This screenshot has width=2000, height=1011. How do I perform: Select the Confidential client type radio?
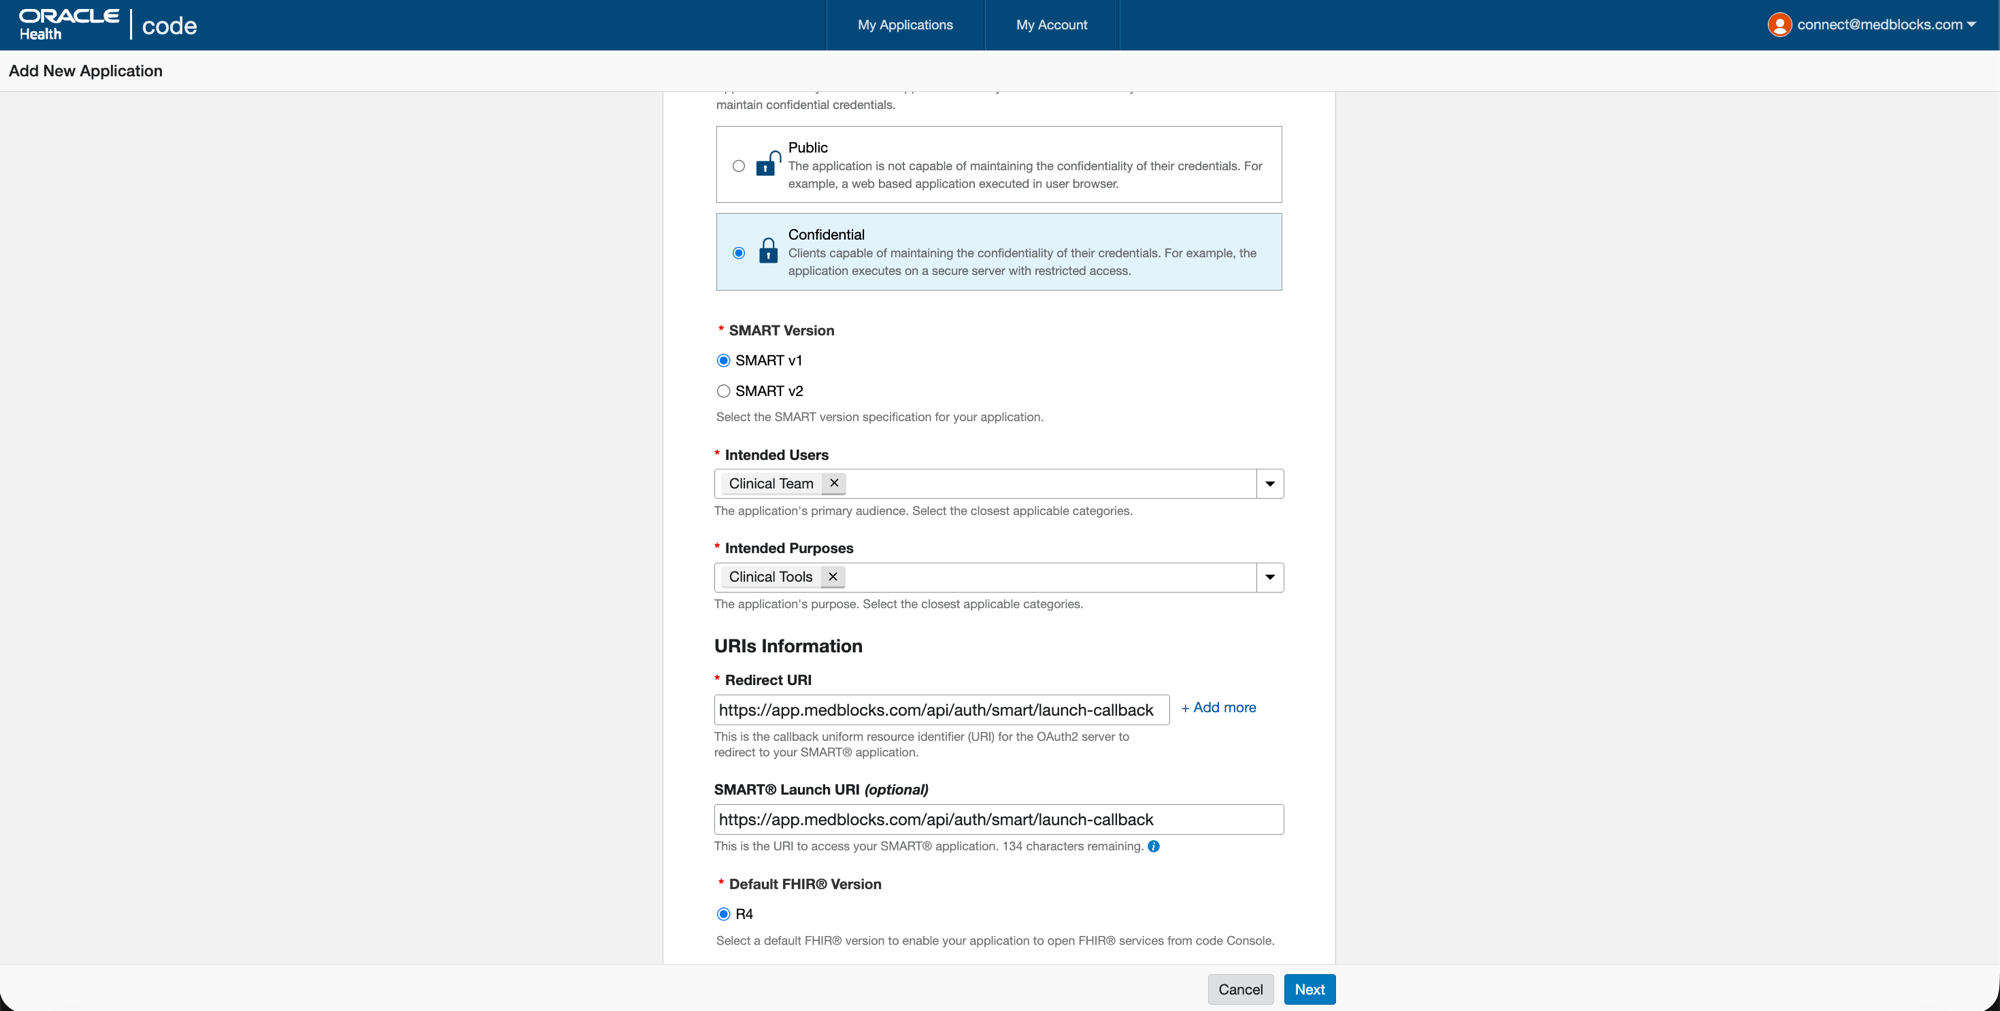tap(739, 253)
